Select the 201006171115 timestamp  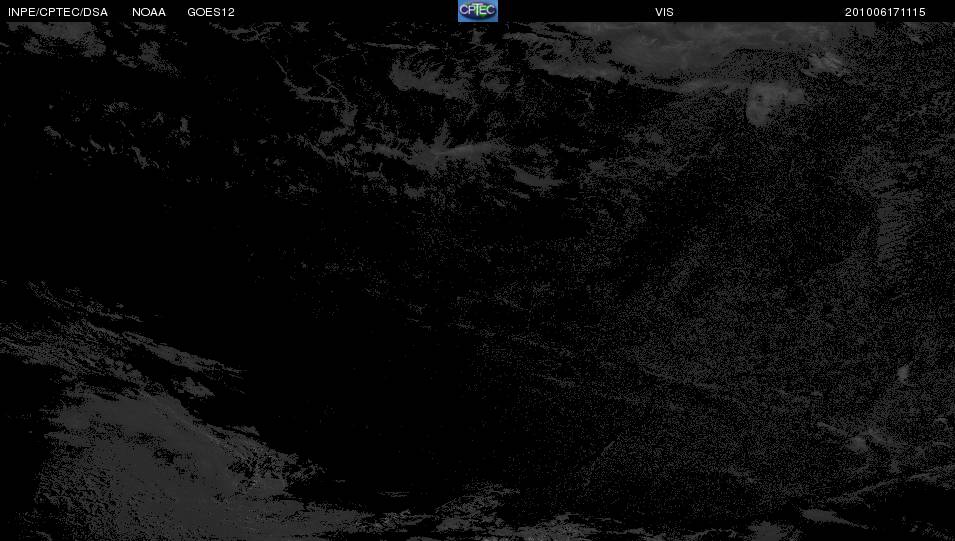[x=885, y=12]
